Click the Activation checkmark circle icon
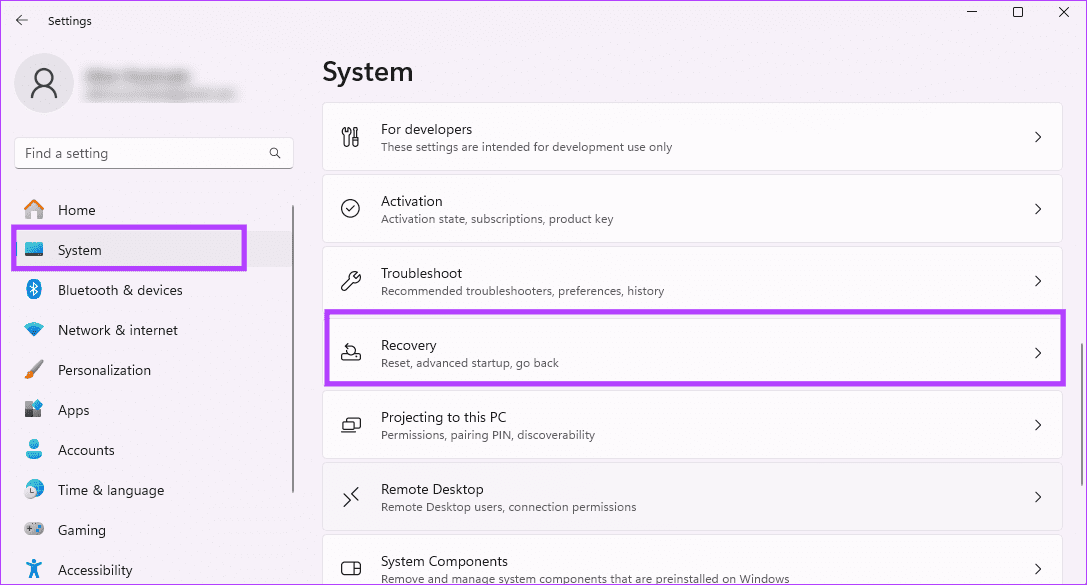 (x=351, y=209)
